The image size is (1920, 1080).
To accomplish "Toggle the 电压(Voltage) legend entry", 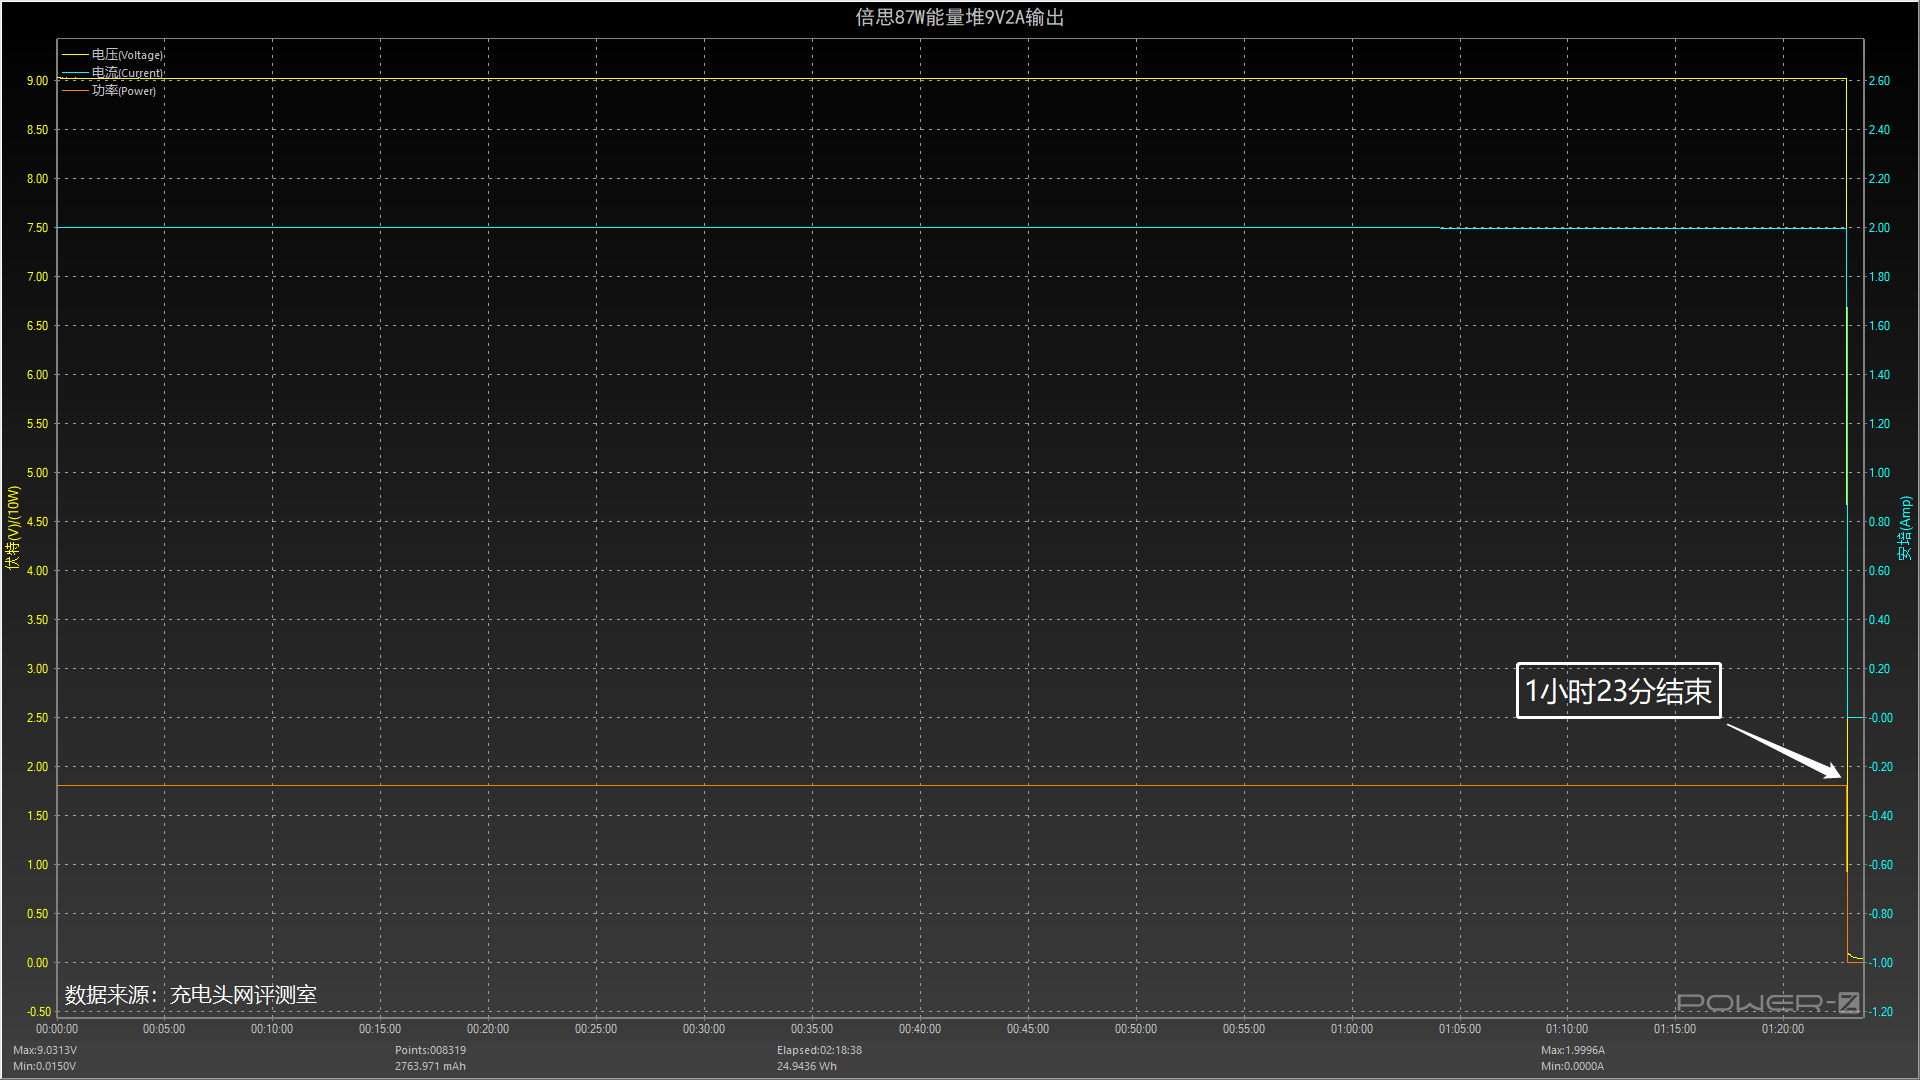I will click(x=127, y=55).
